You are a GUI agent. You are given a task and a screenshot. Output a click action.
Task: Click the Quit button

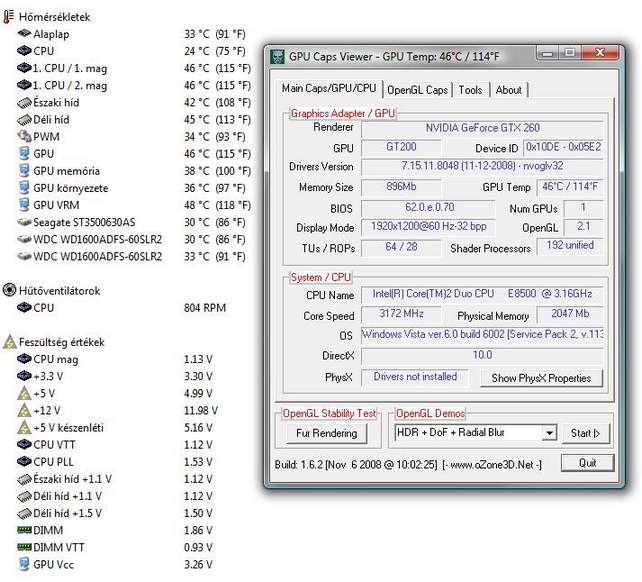point(587,463)
